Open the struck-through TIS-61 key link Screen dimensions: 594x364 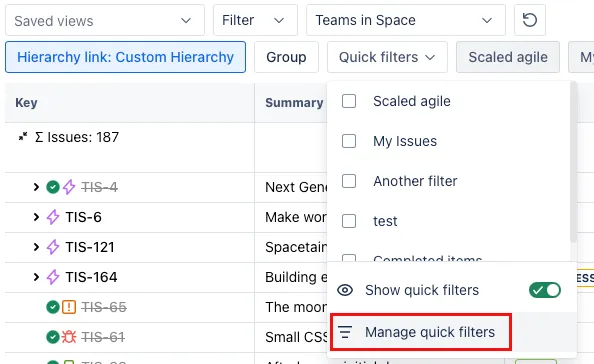coord(103,337)
